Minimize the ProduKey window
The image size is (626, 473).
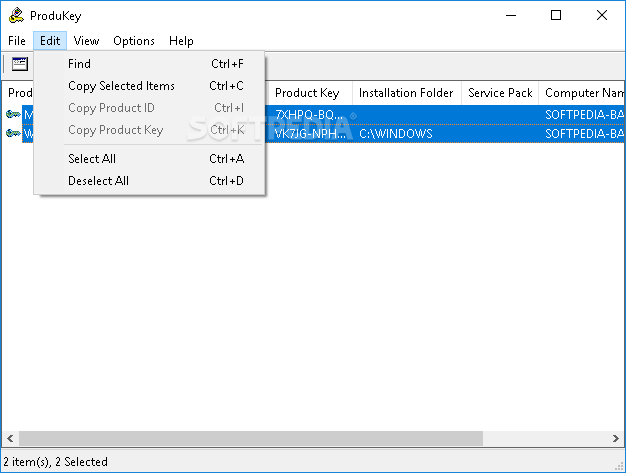[x=511, y=15]
